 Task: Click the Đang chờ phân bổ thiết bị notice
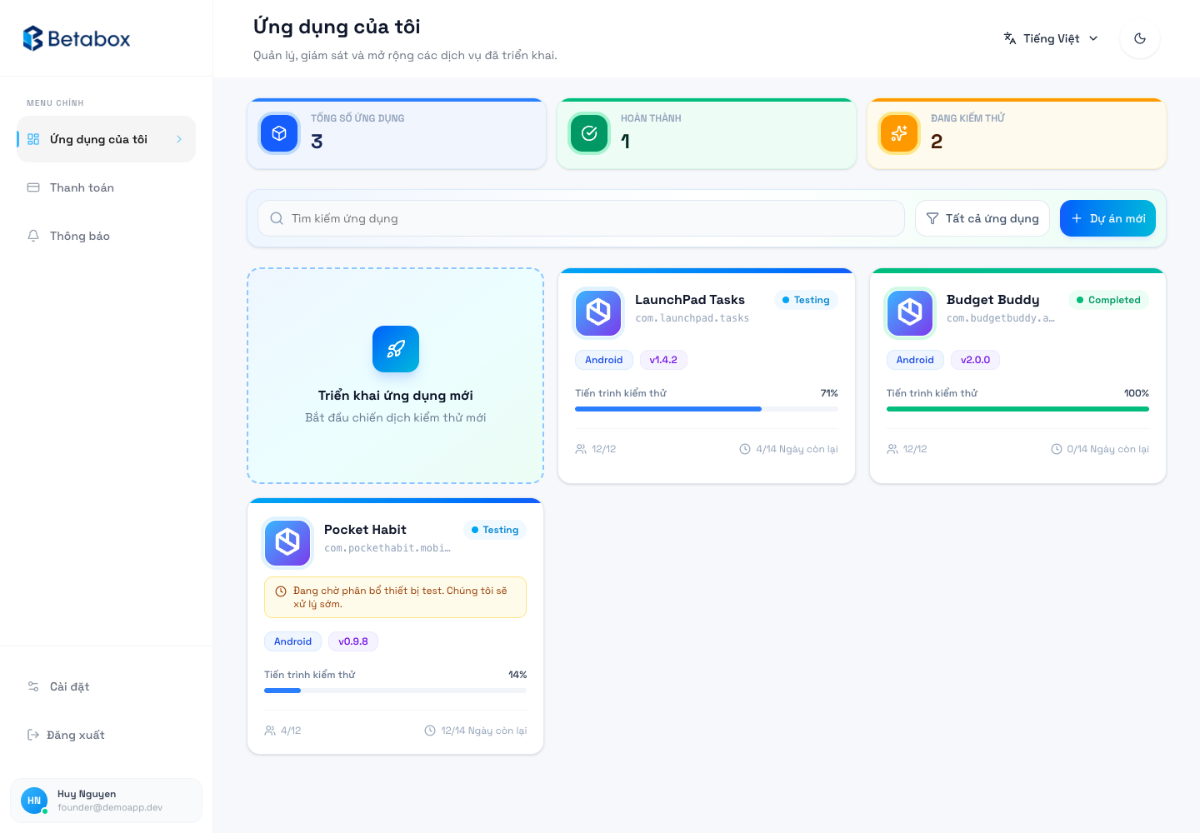pyautogui.click(x=395, y=597)
